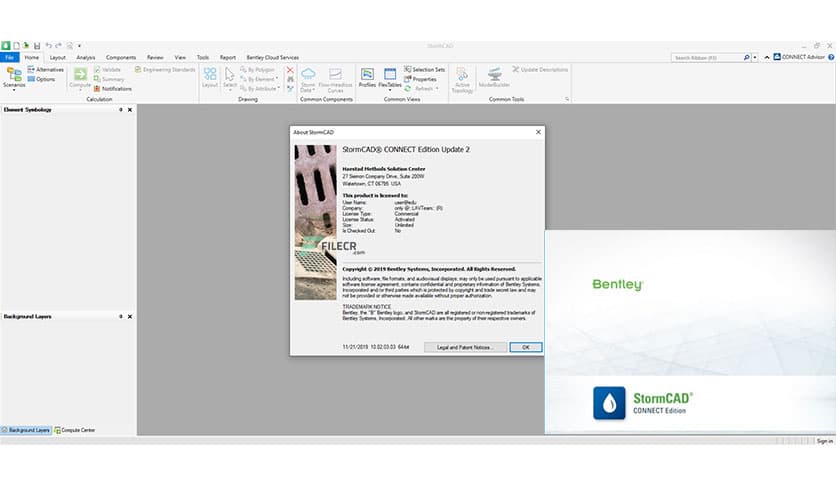Click the Save icon in quick access toolbar
836x484 pixels.
click(37, 46)
